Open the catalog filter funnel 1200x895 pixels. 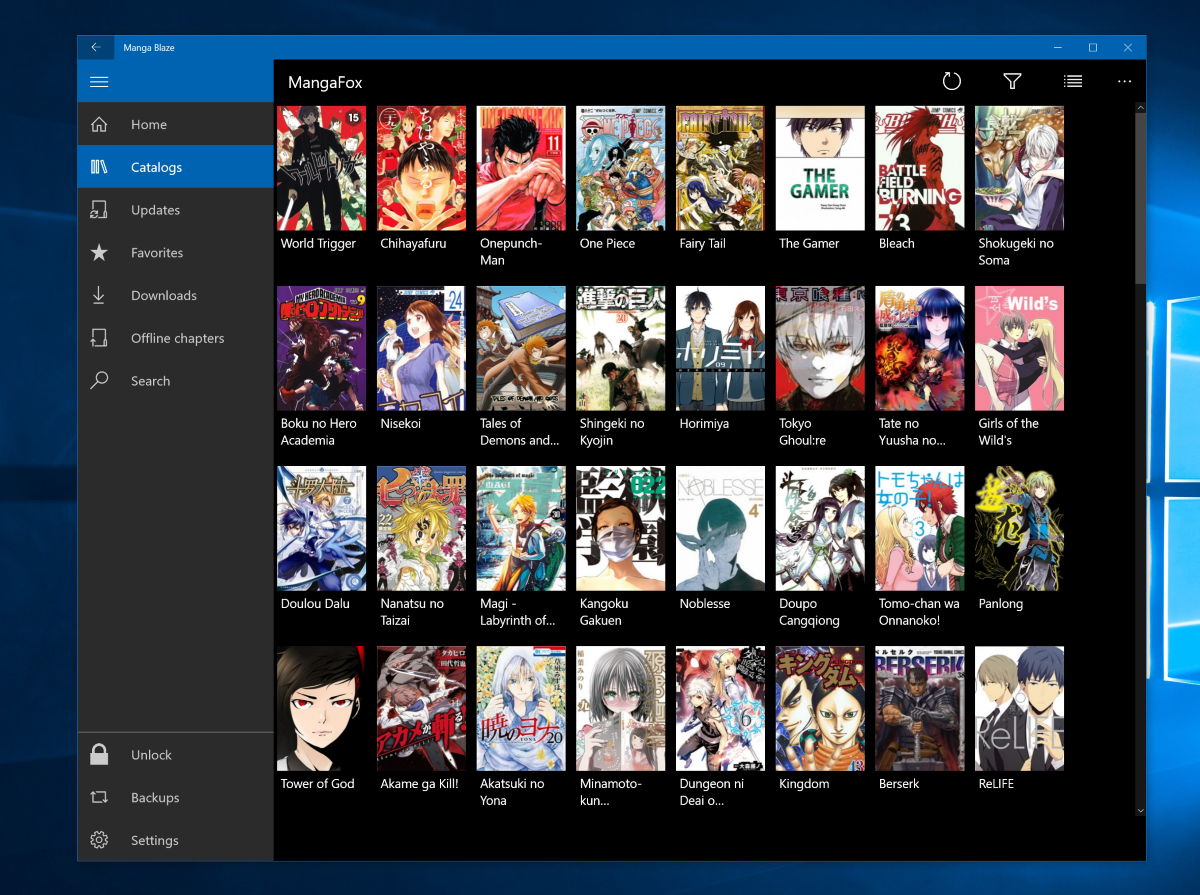(1012, 82)
